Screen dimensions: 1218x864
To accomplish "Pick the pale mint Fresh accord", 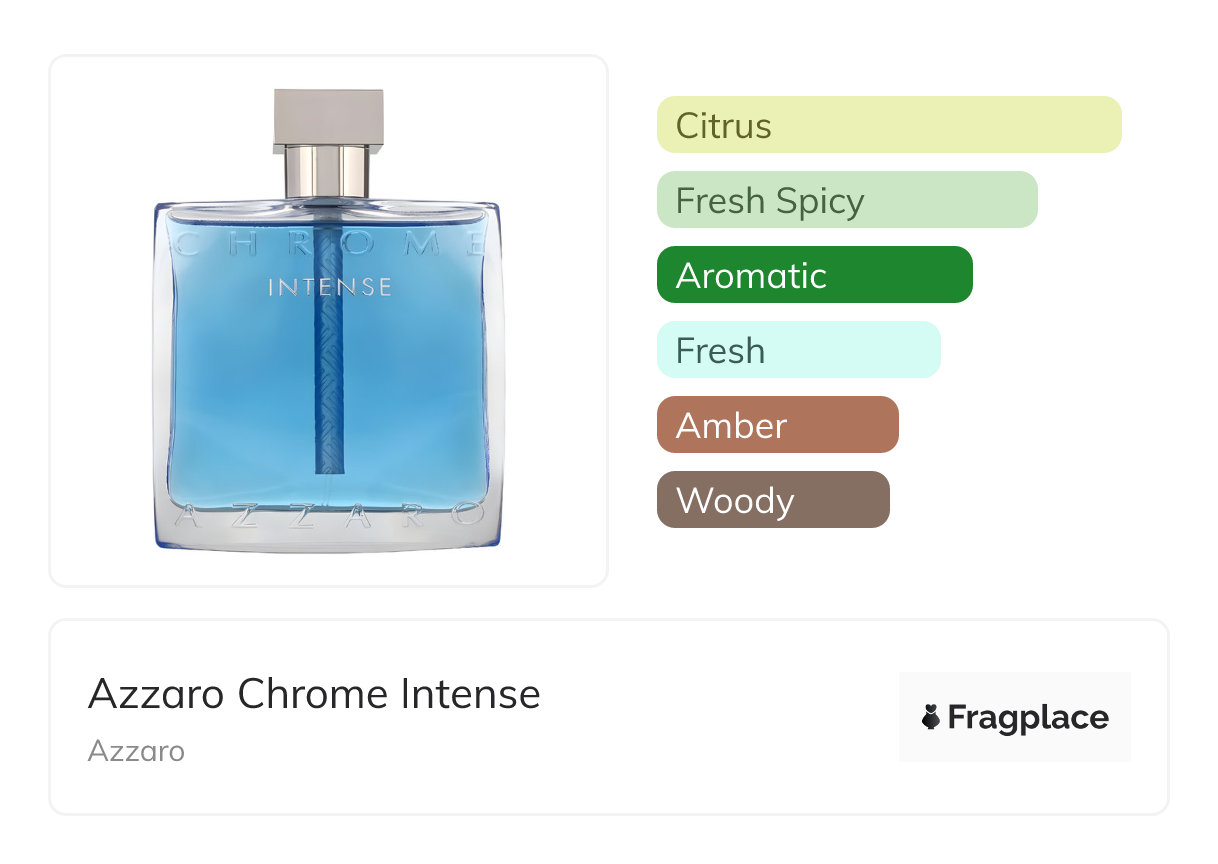I will point(798,350).
